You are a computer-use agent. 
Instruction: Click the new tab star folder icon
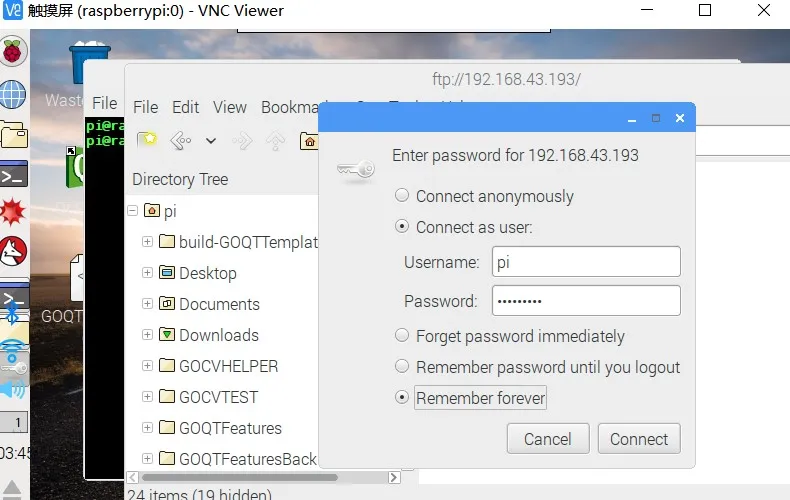pyautogui.click(x=147, y=141)
